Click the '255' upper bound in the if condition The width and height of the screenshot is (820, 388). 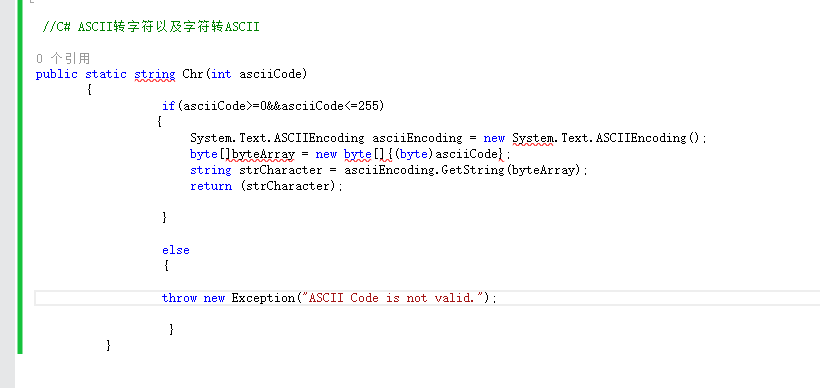click(368, 106)
